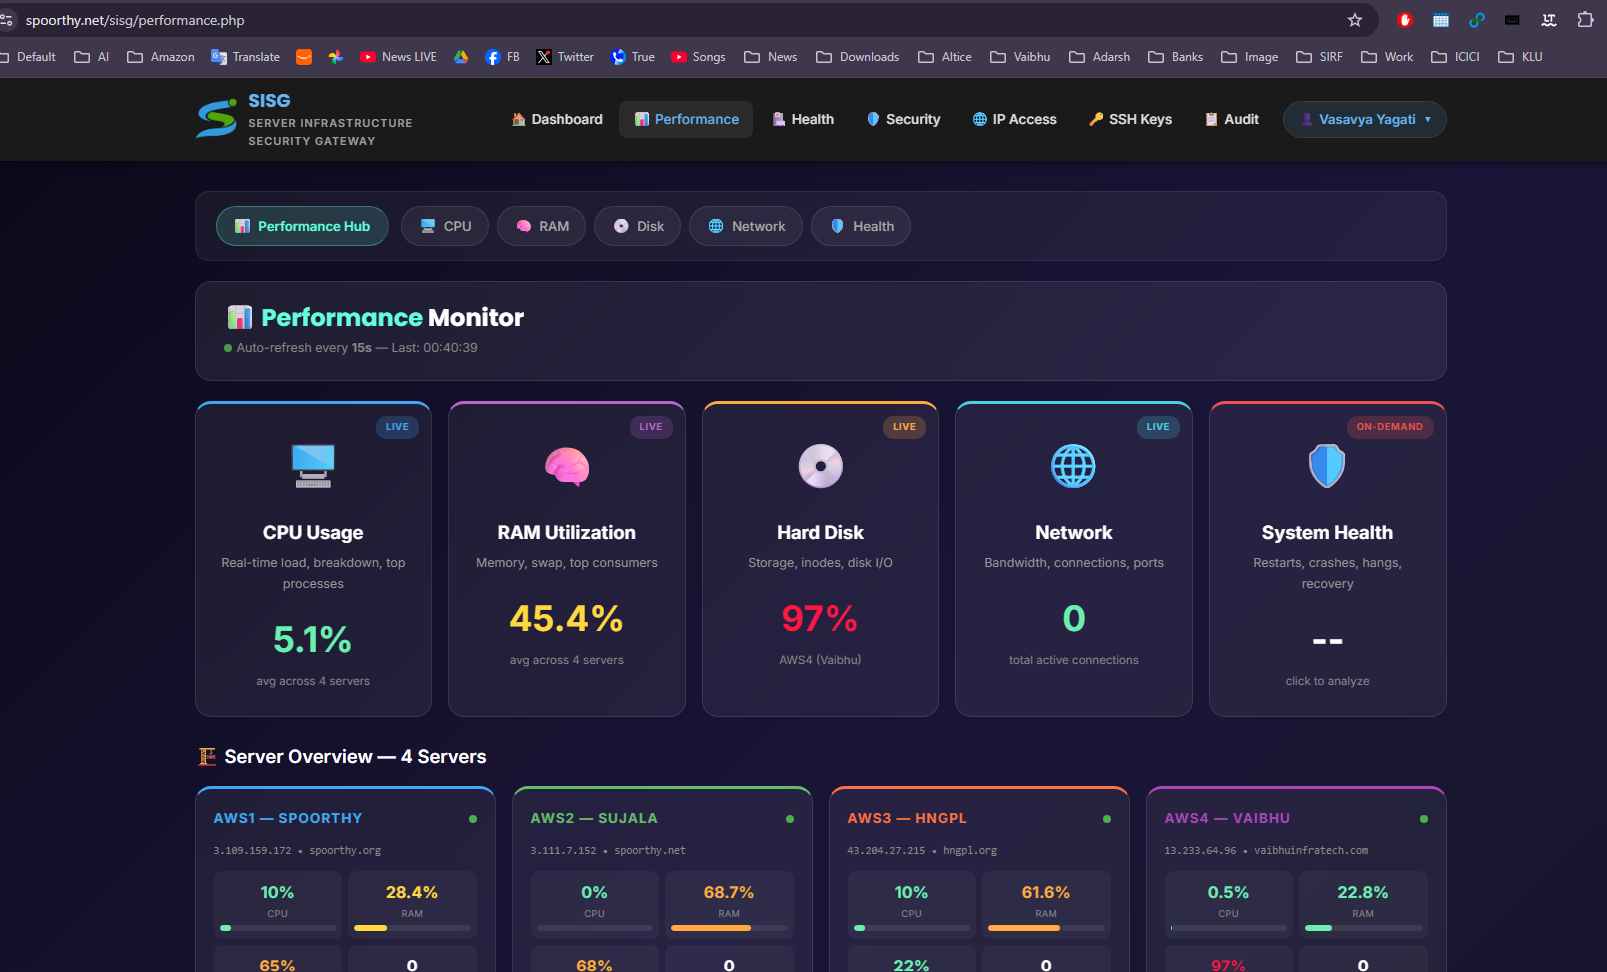Open the Songs YouTube bookmark
This screenshot has height=972, width=1607.
tap(698, 57)
